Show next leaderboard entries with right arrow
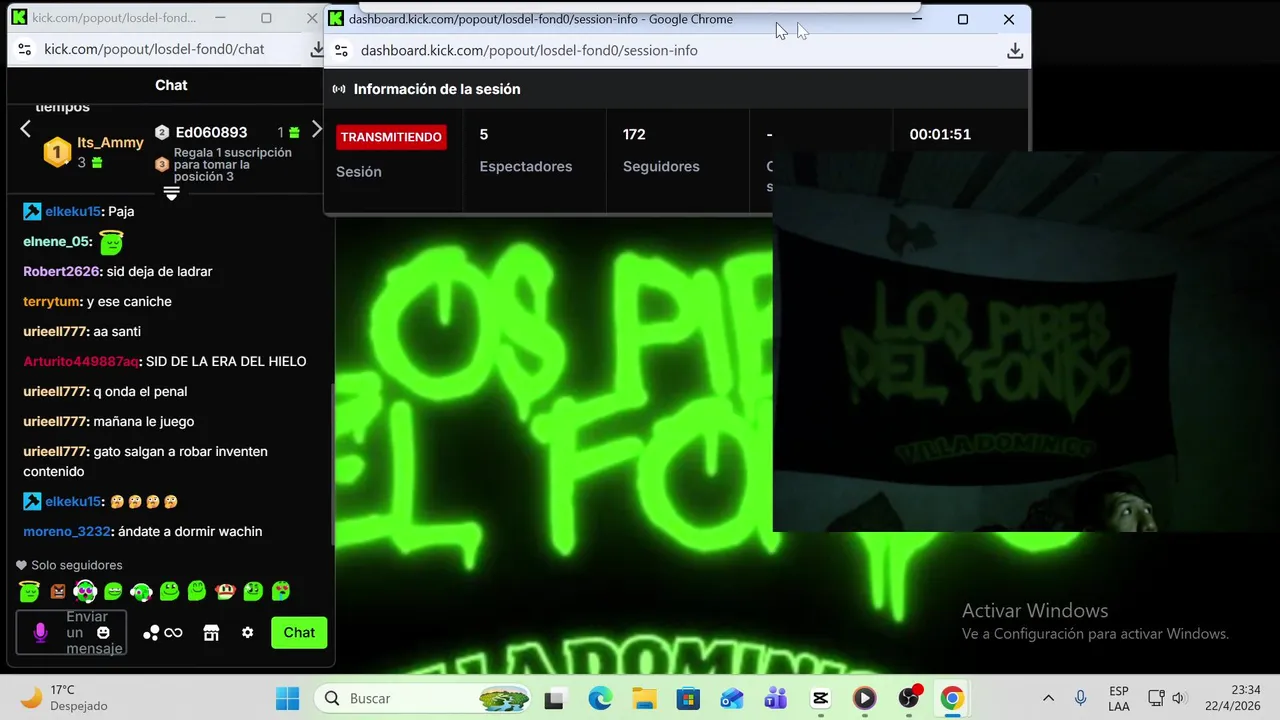Image resolution: width=1280 pixels, height=720 pixels. pyautogui.click(x=317, y=129)
